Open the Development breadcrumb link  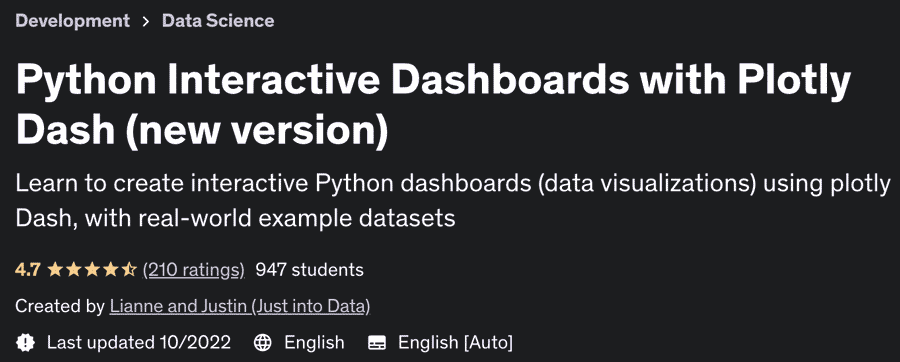72,21
